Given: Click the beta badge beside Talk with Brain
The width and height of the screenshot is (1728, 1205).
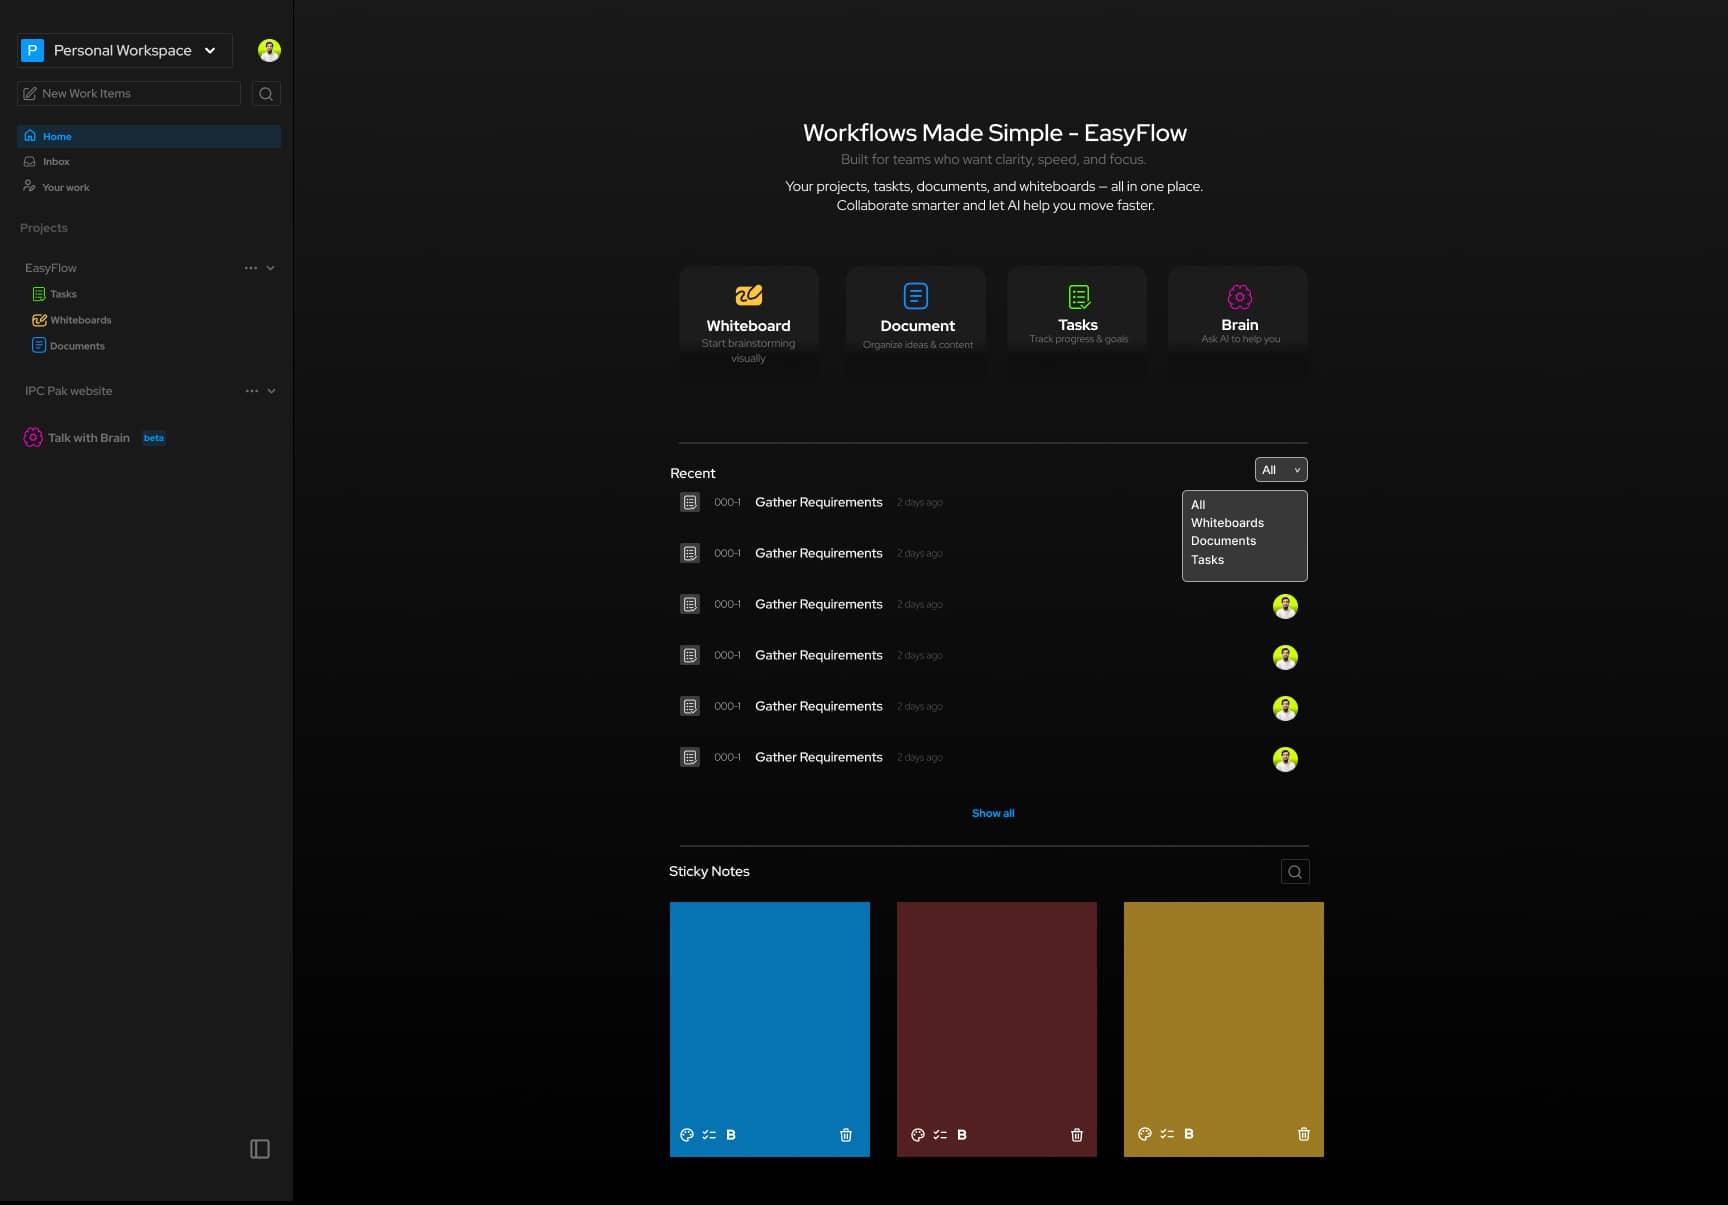Looking at the screenshot, I should click(154, 438).
